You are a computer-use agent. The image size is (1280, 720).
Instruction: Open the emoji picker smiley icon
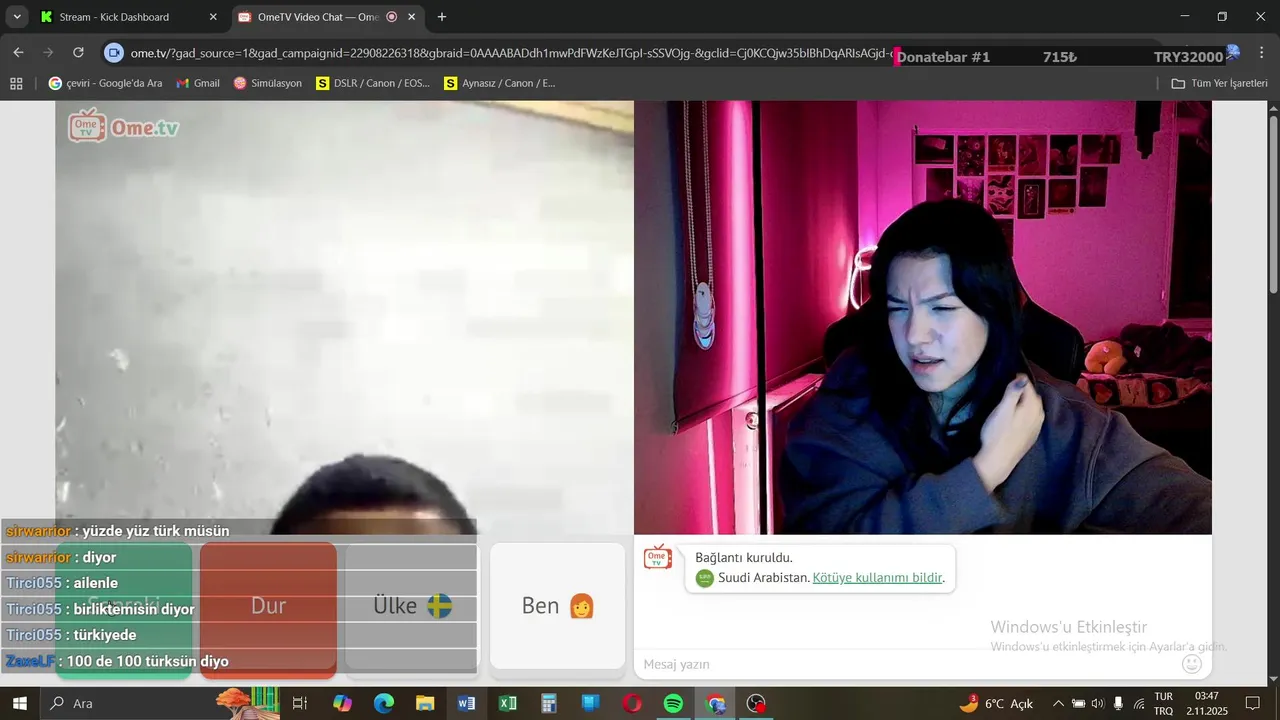click(x=1192, y=664)
